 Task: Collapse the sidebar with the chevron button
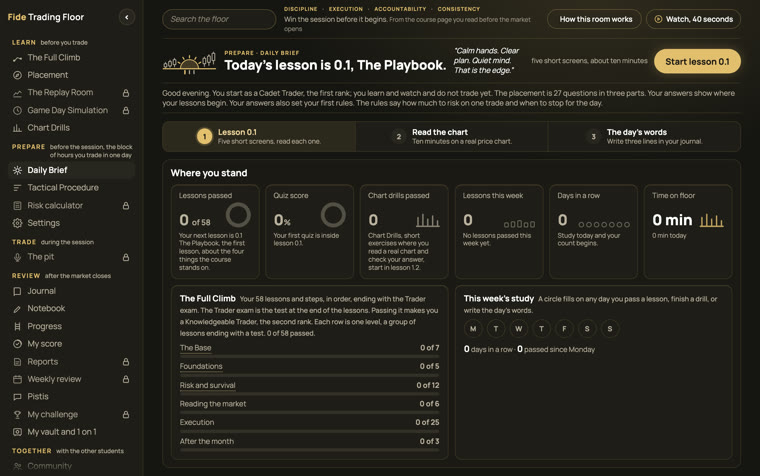click(127, 17)
